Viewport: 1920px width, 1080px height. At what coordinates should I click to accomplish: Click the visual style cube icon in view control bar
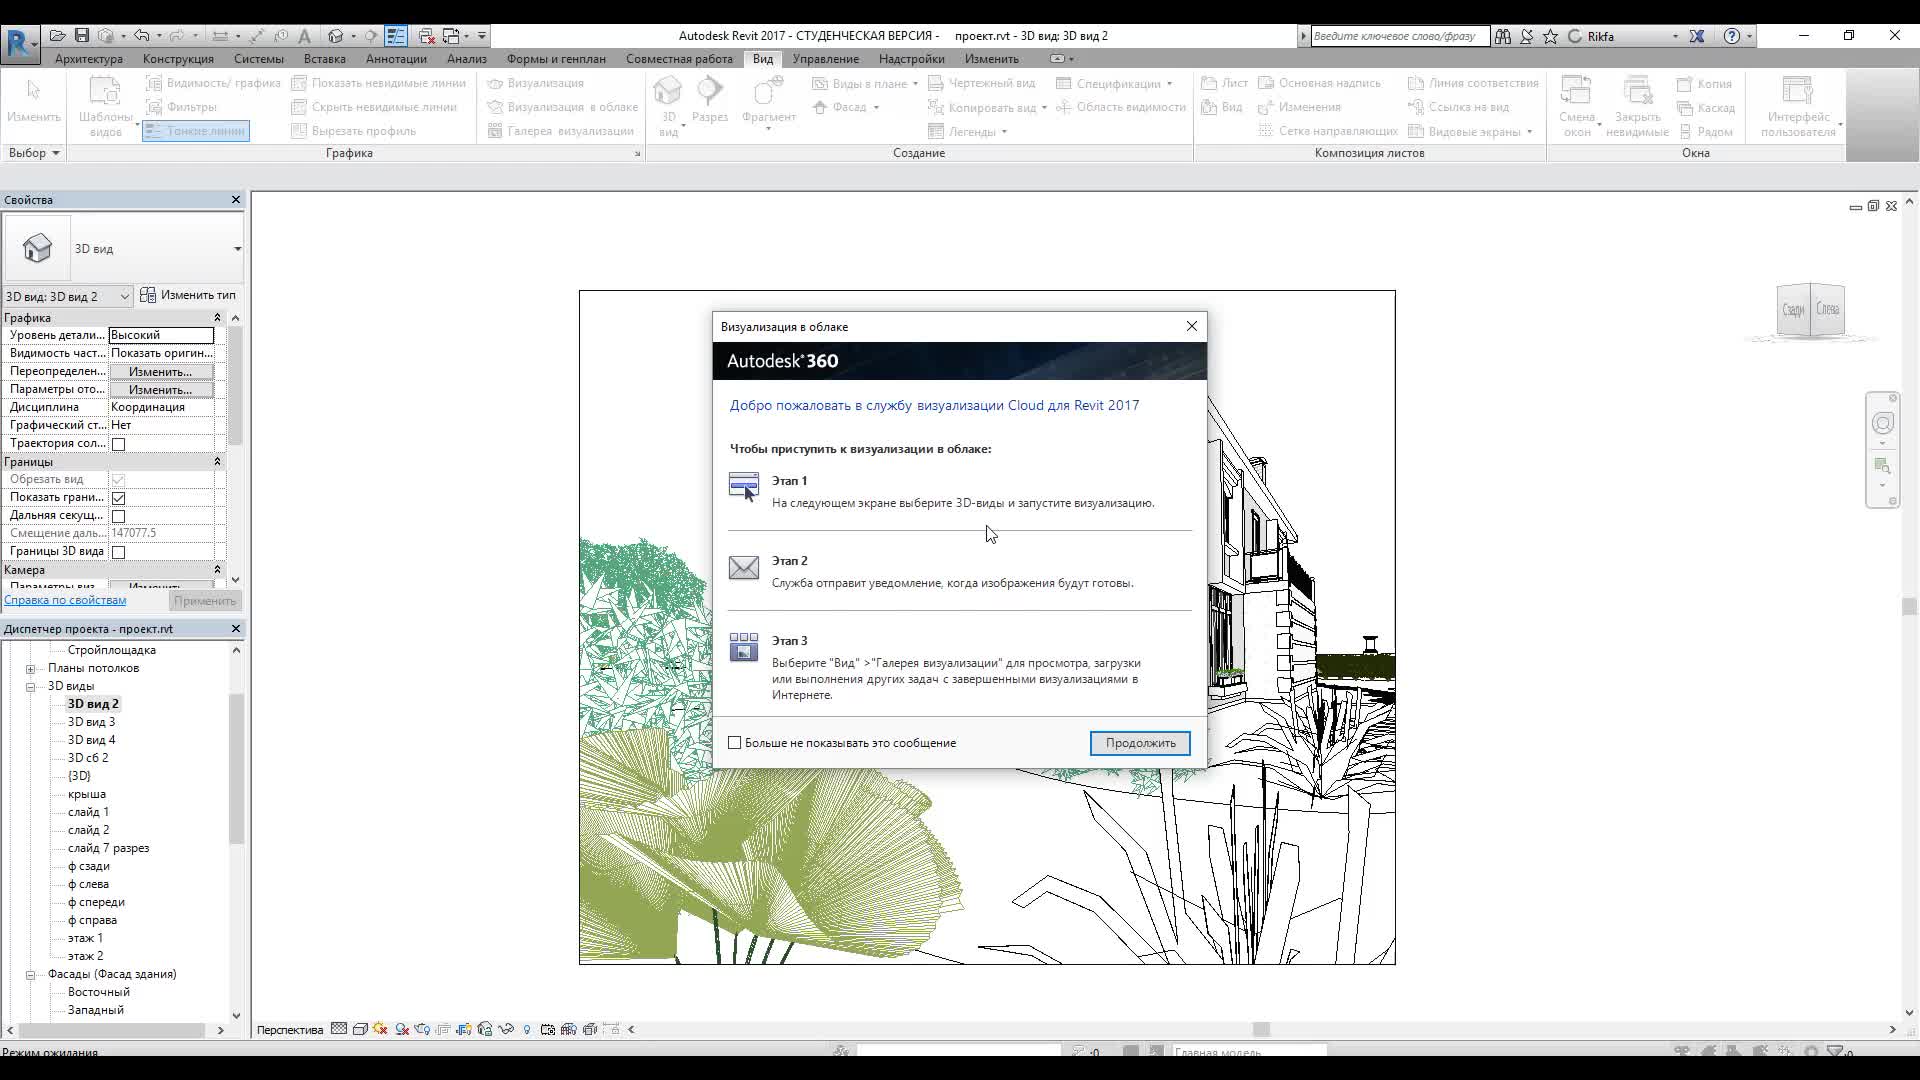click(x=360, y=1029)
